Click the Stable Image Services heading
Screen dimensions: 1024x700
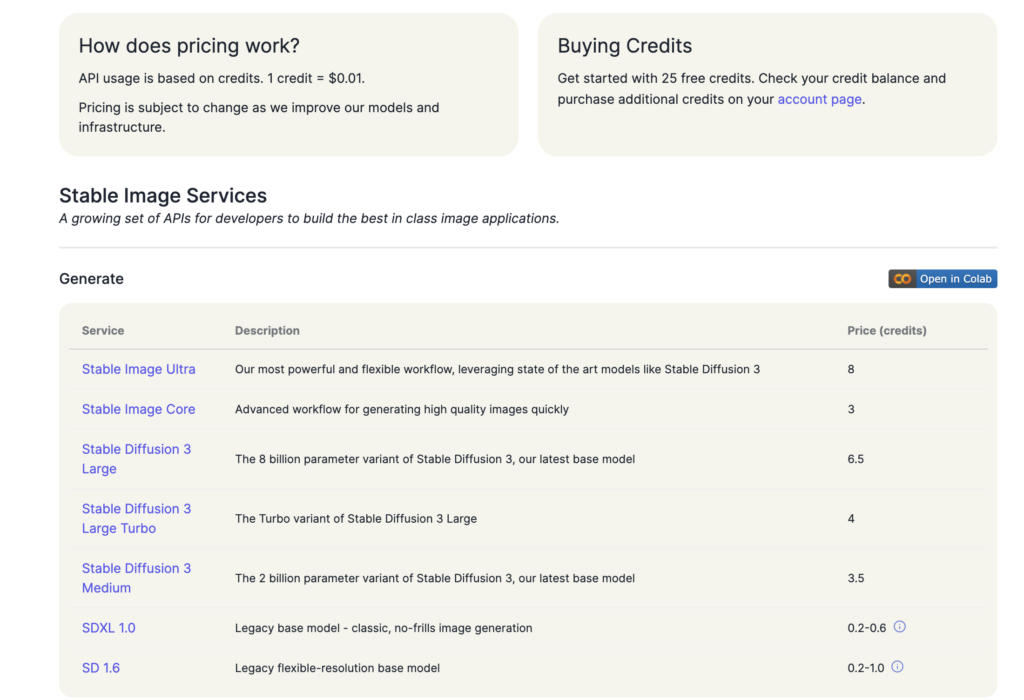[163, 195]
